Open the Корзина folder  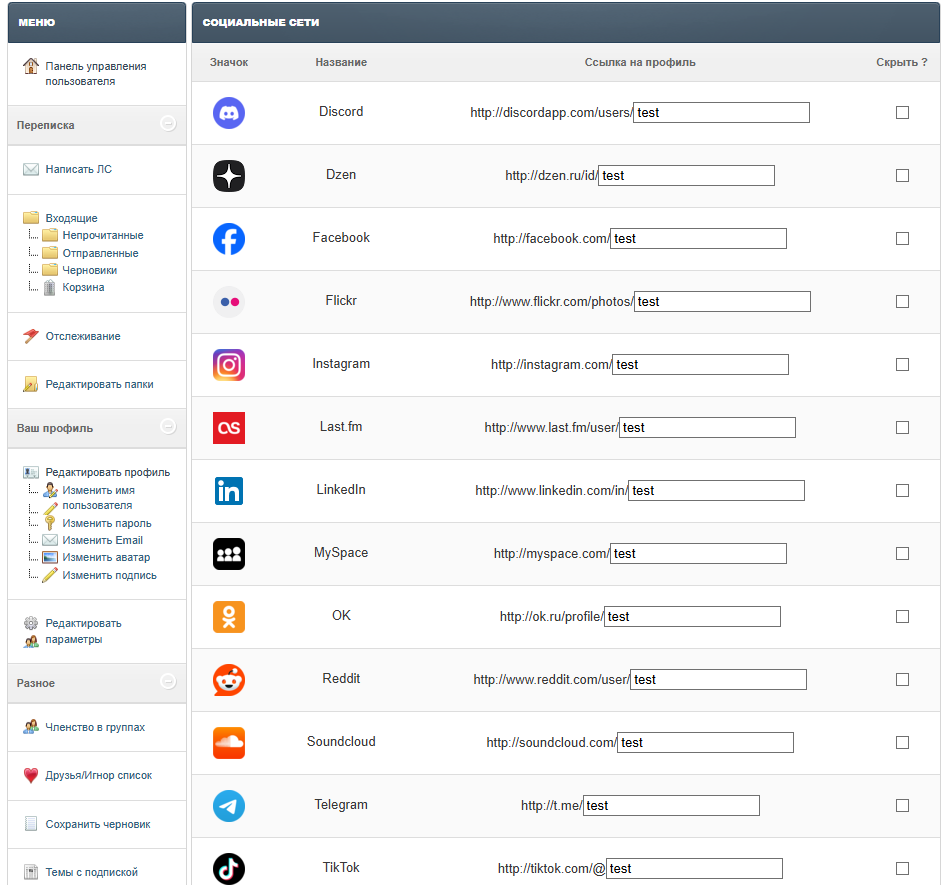(83, 288)
